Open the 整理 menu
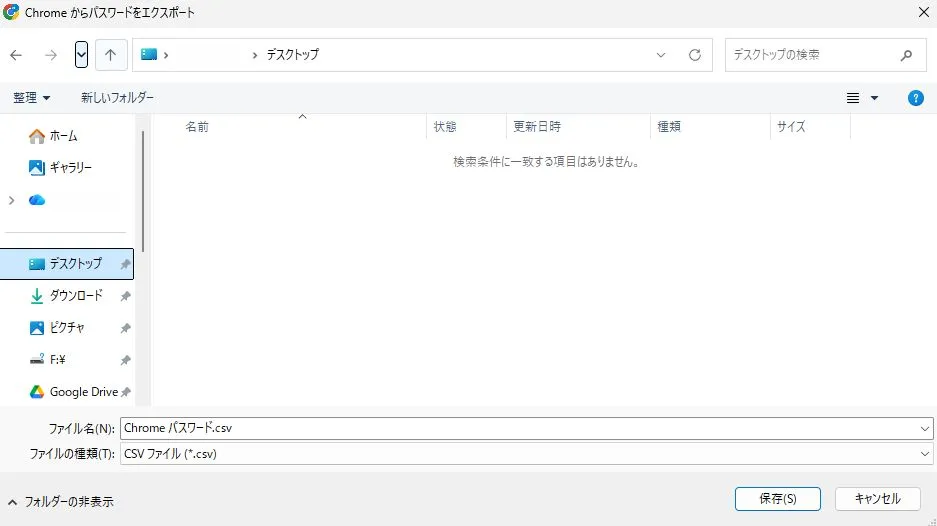Image resolution: width=937 pixels, height=526 pixels. tap(31, 97)
